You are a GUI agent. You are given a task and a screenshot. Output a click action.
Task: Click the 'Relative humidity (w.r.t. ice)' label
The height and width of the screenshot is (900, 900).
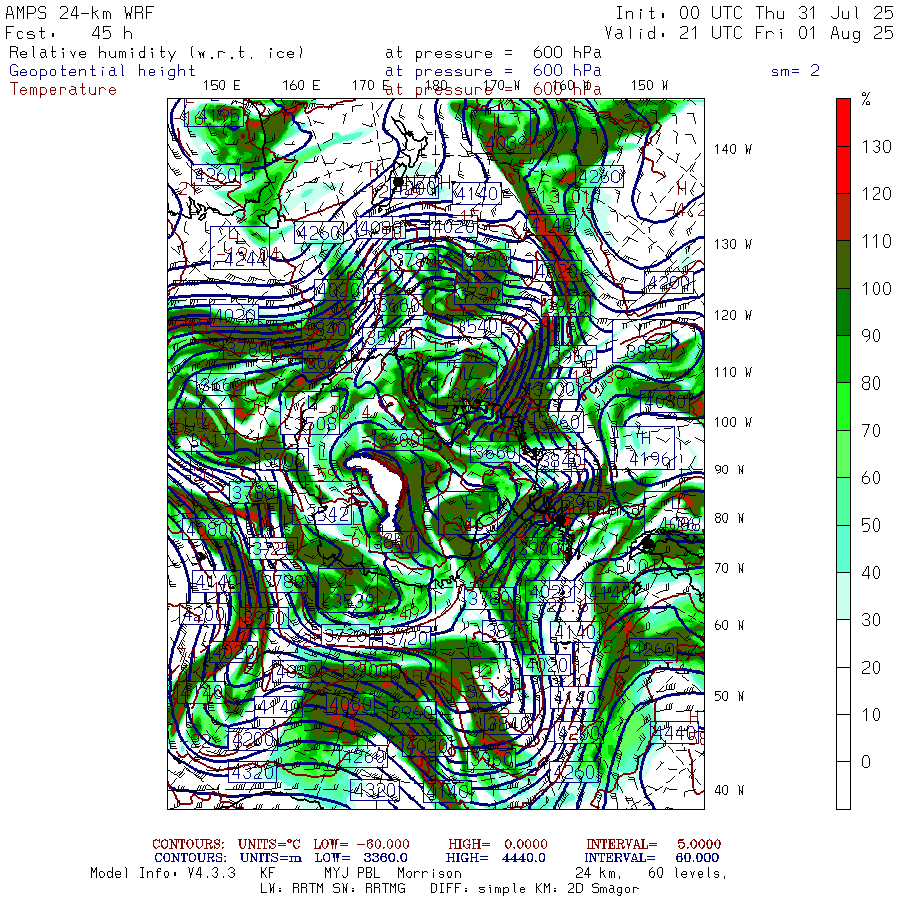pos(156,53)
